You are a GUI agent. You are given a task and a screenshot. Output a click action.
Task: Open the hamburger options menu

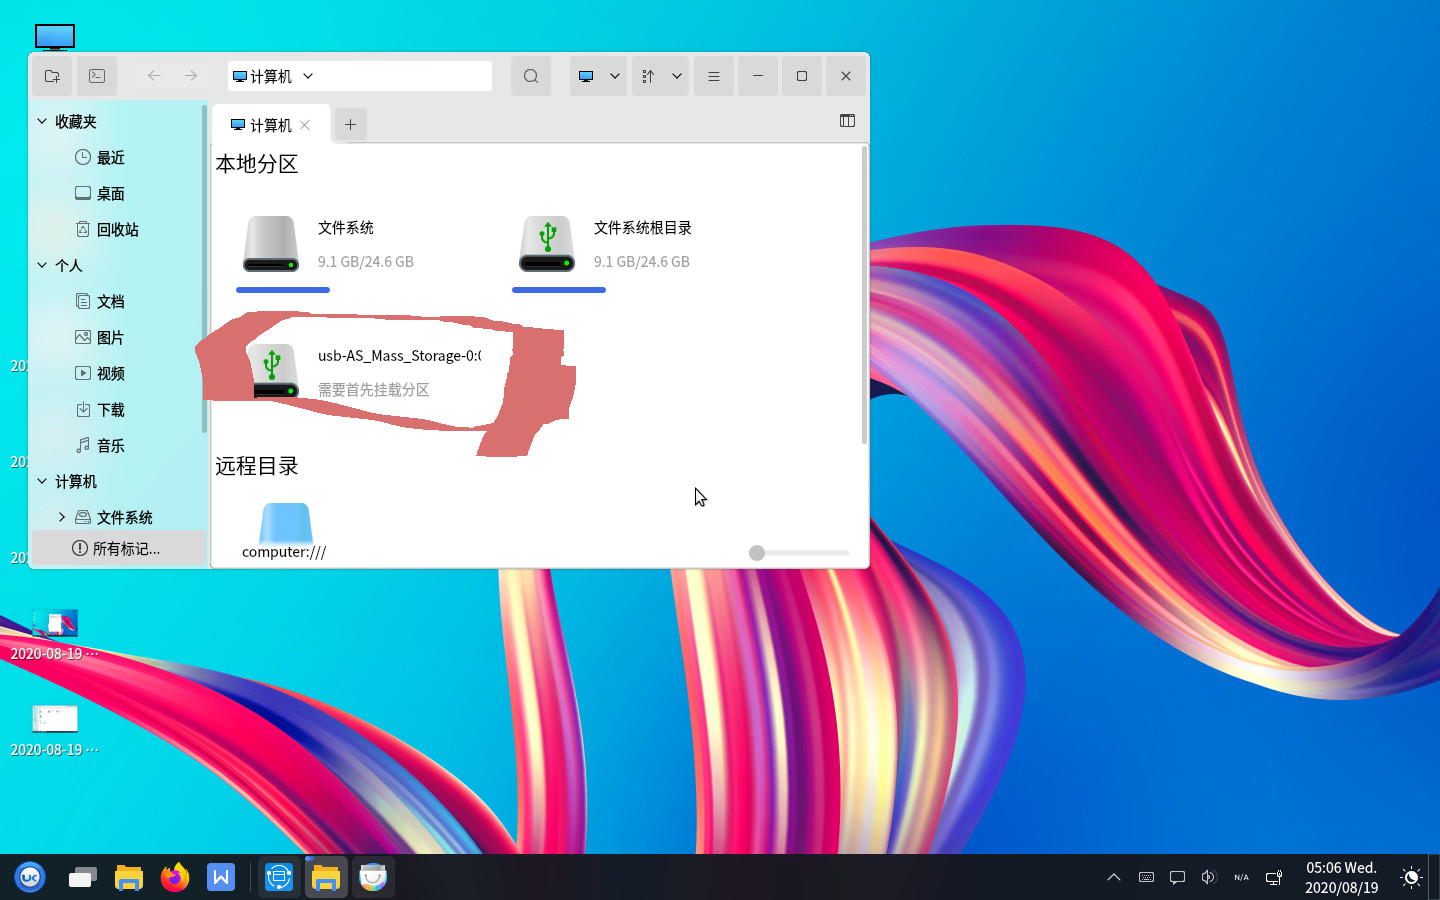[x=714, y=76]
